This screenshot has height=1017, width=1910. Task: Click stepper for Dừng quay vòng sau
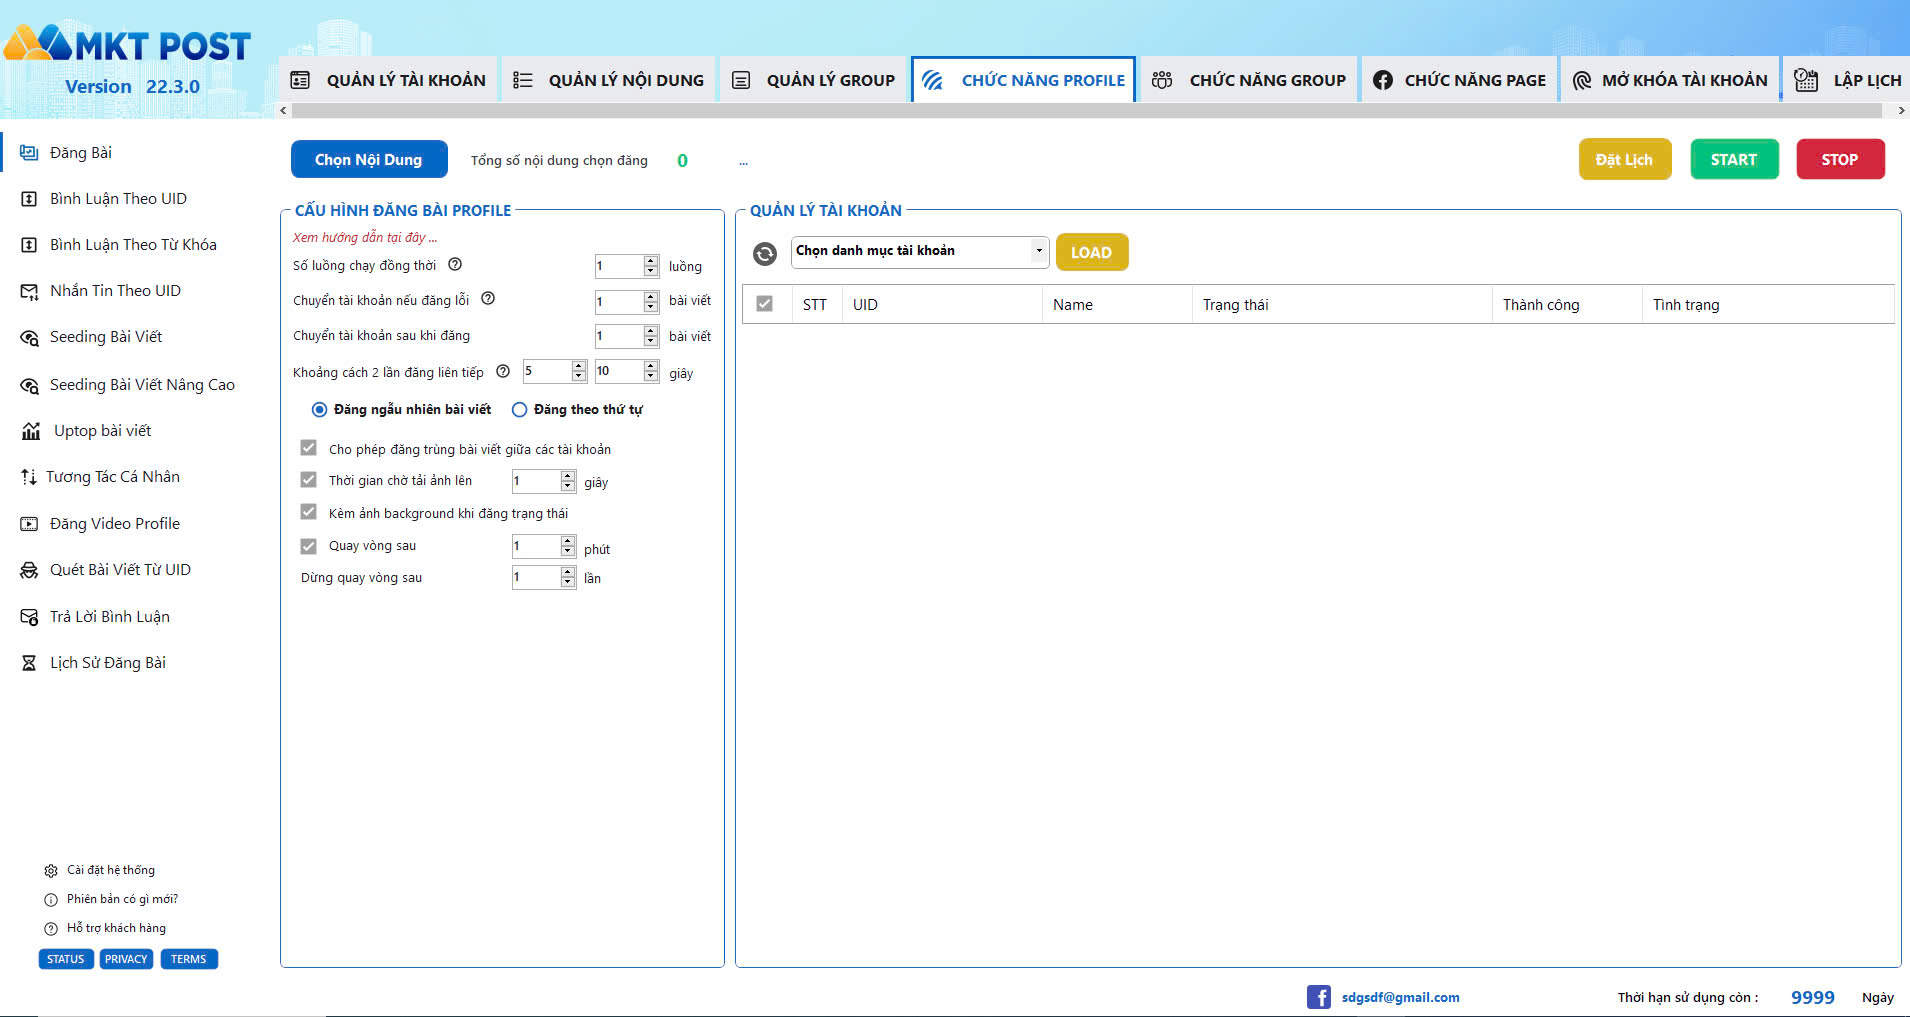click(x=568, y=577)
